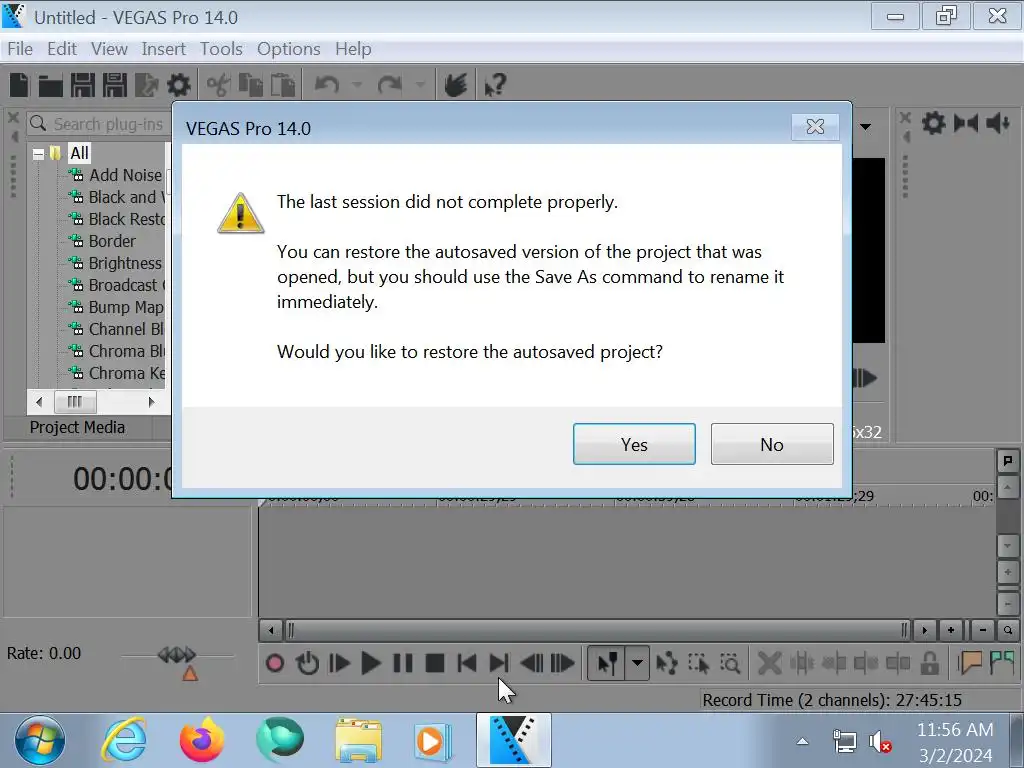Image resolution: width=1024 pixels, height=768 pixels.
Task: Close the VEGAS Pro 14.0 dialog
Action: tap(814, 127)
